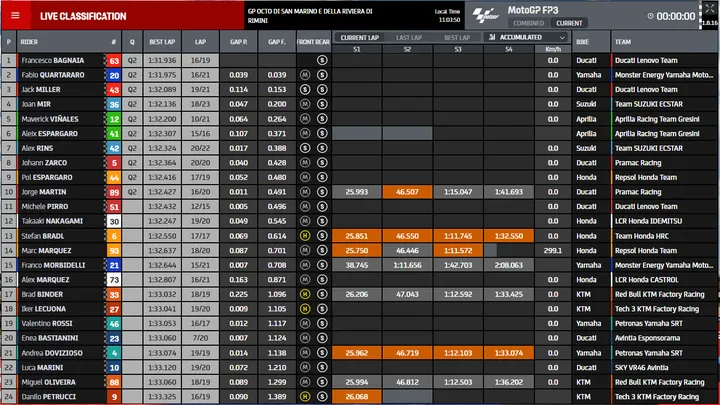The height and width of the screenshot is (405, 720).
Task: Click Morbidelli's 2:08.063 sector time
Action: point(509,265)
